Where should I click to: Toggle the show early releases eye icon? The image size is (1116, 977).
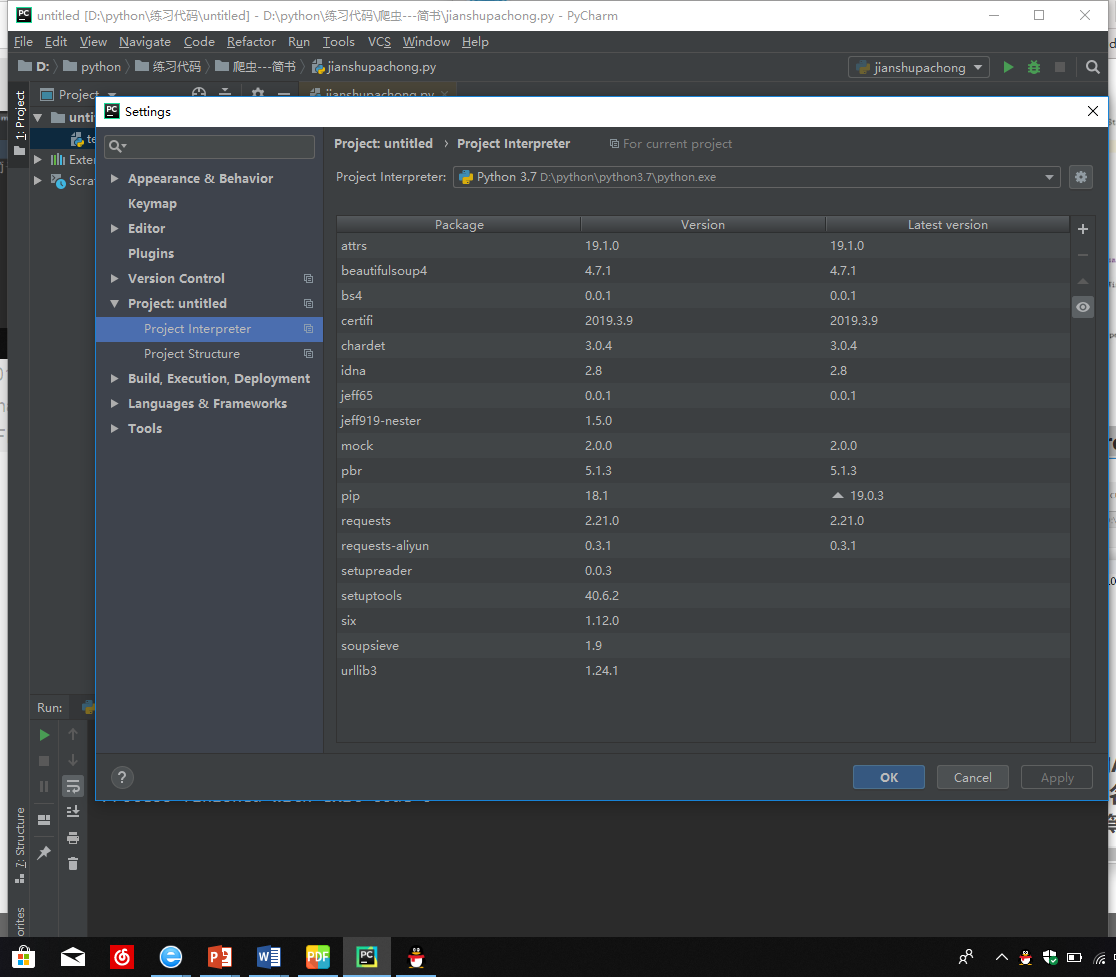(1083, 307)
